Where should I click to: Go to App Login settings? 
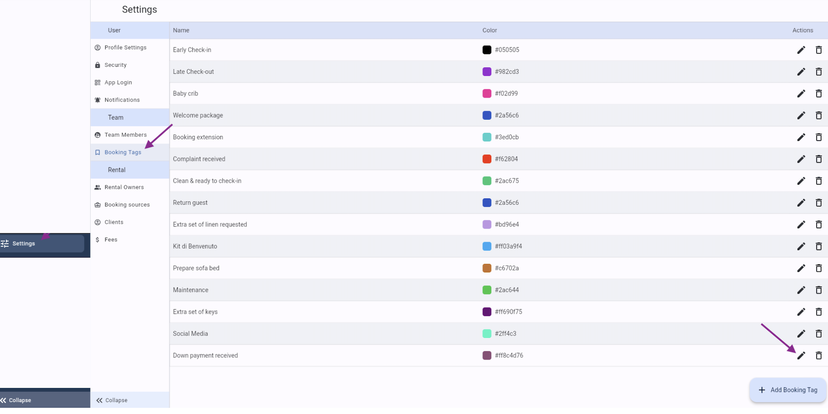click(130, 82)
